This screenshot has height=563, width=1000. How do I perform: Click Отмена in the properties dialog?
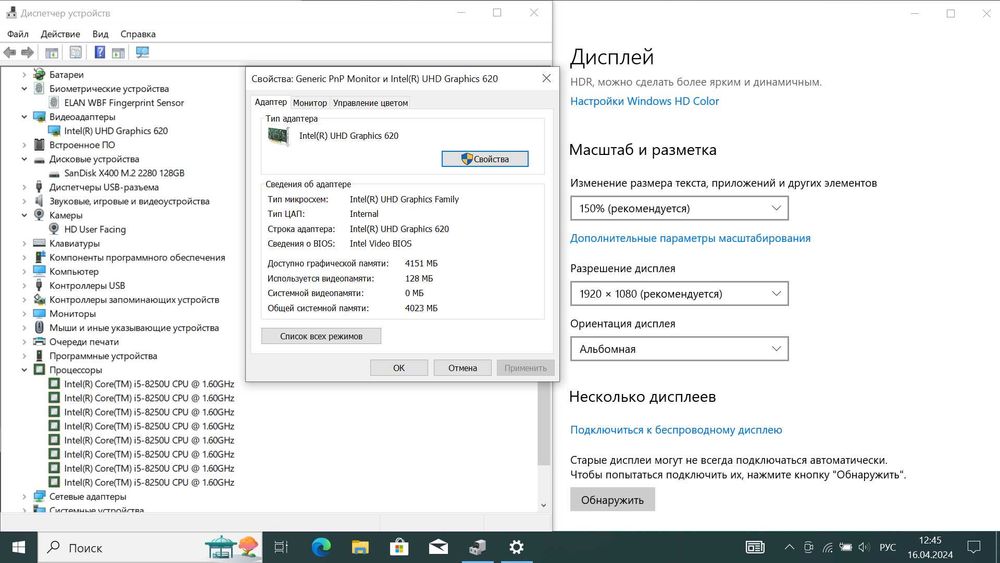click(x=462, y=368)
